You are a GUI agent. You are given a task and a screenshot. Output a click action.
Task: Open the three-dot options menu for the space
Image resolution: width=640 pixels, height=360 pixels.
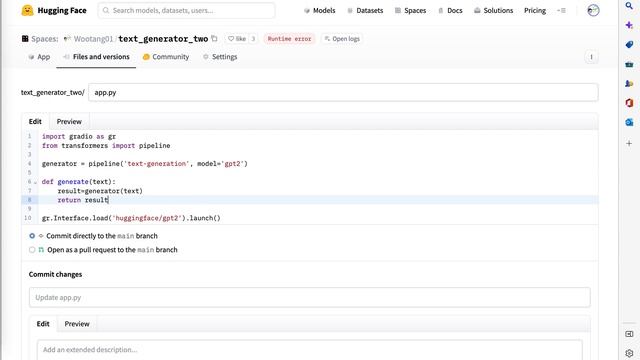[591, 57]
